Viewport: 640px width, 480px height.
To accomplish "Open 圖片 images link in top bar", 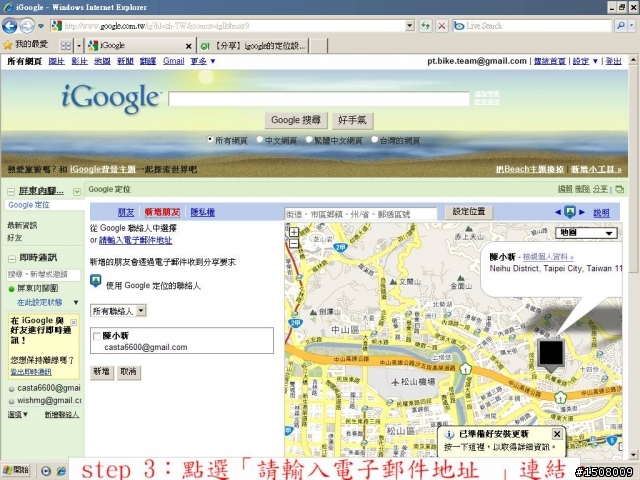I will 56,61.
